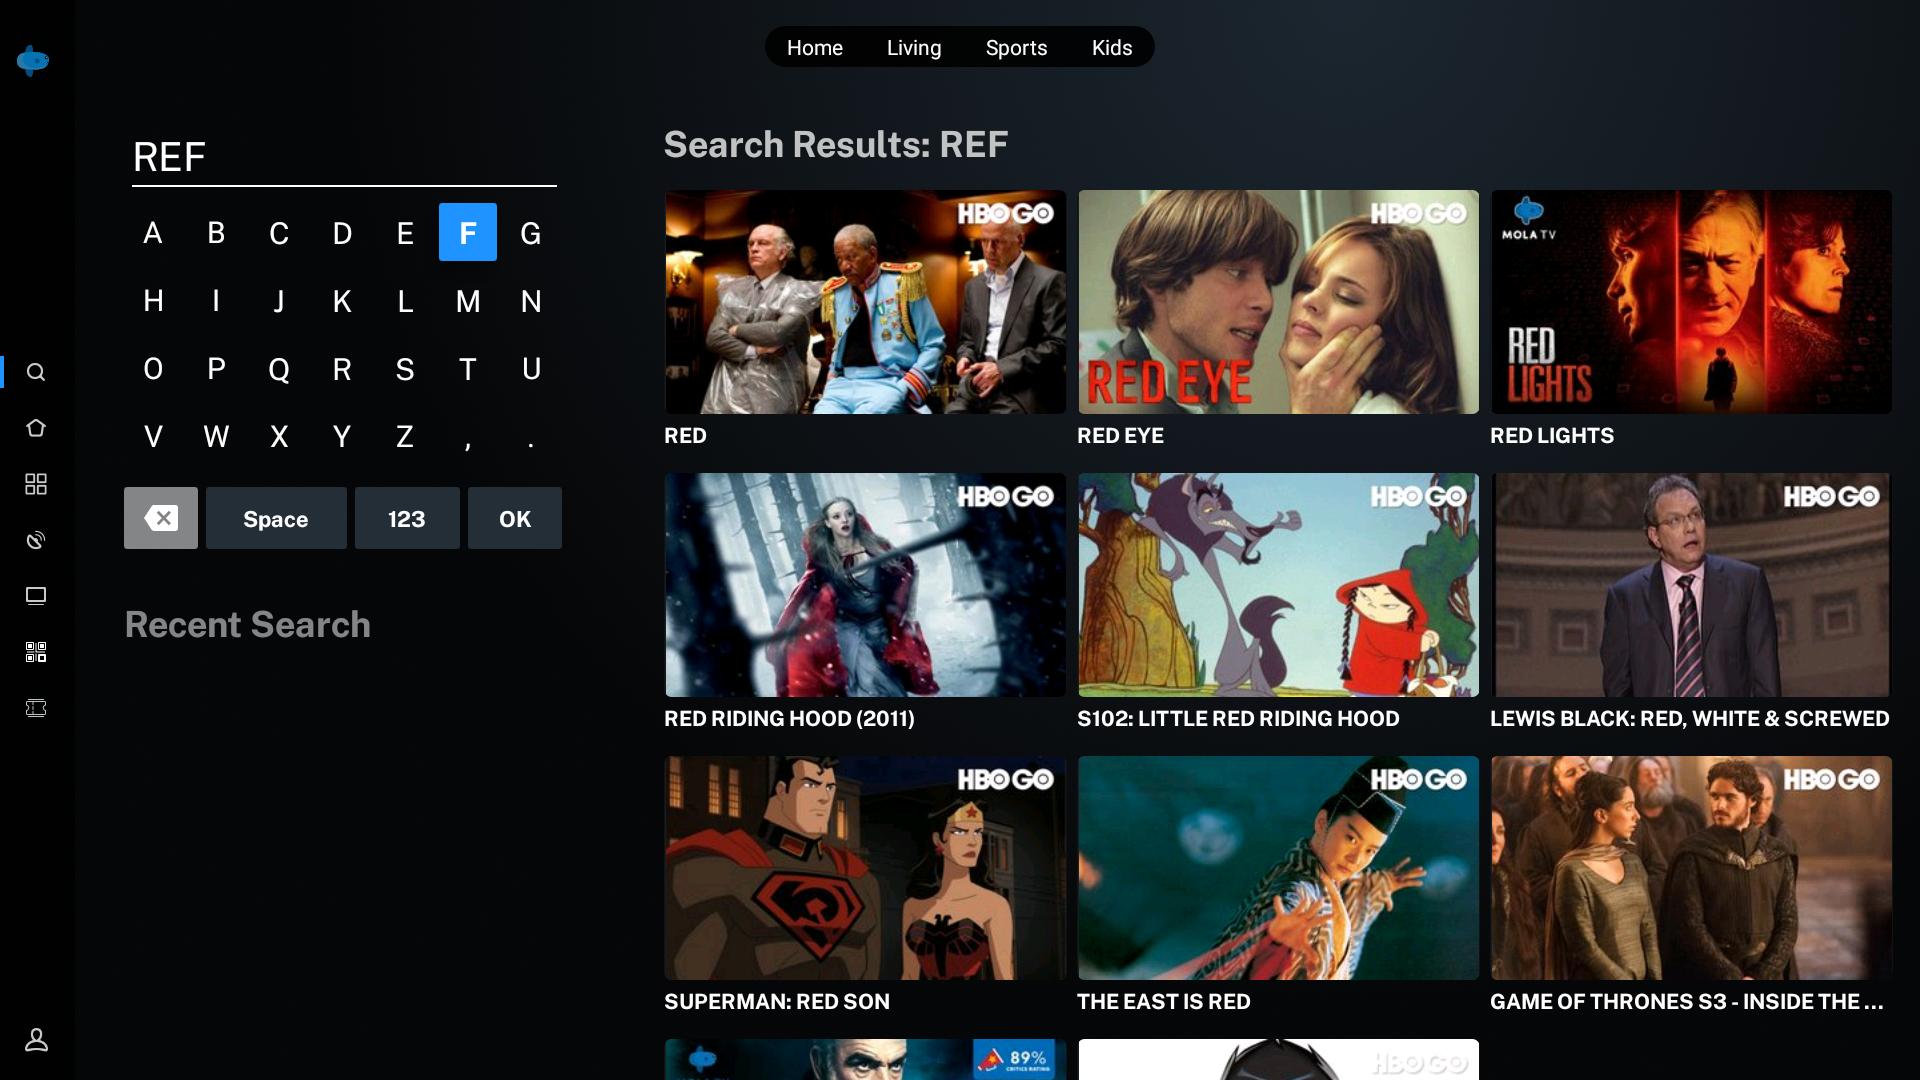Click the Space key
Screen dimensions: 1920x1080
click(276, 518)
